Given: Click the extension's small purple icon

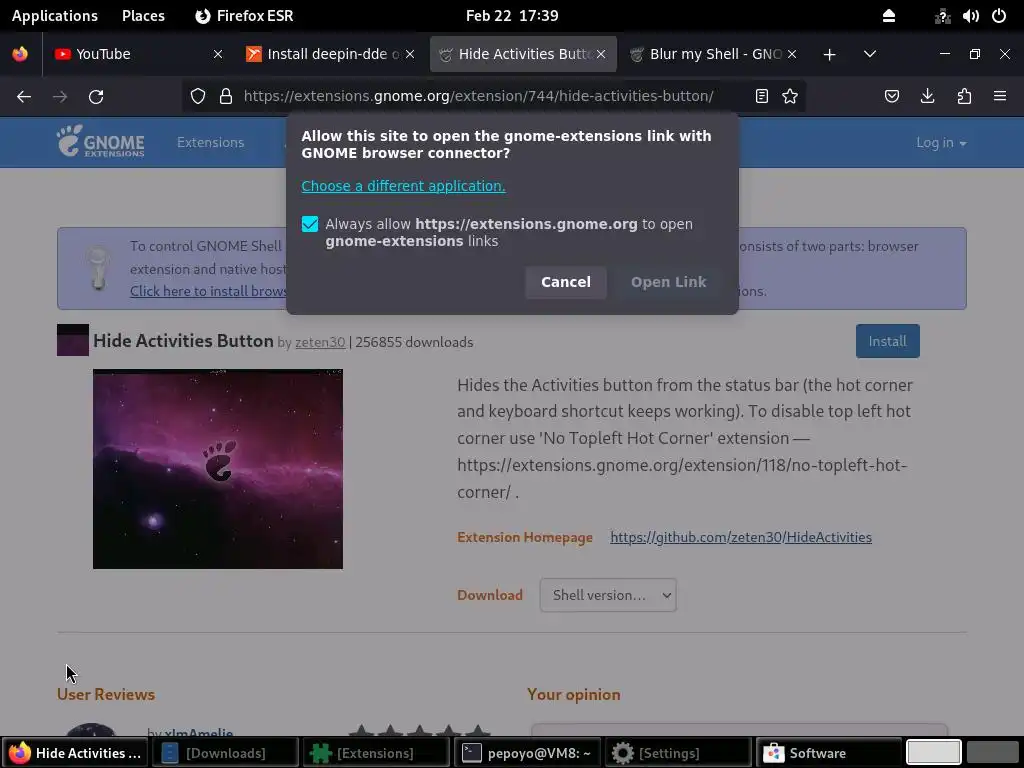Looking at the screenshot, I should [x=72, y=340].
